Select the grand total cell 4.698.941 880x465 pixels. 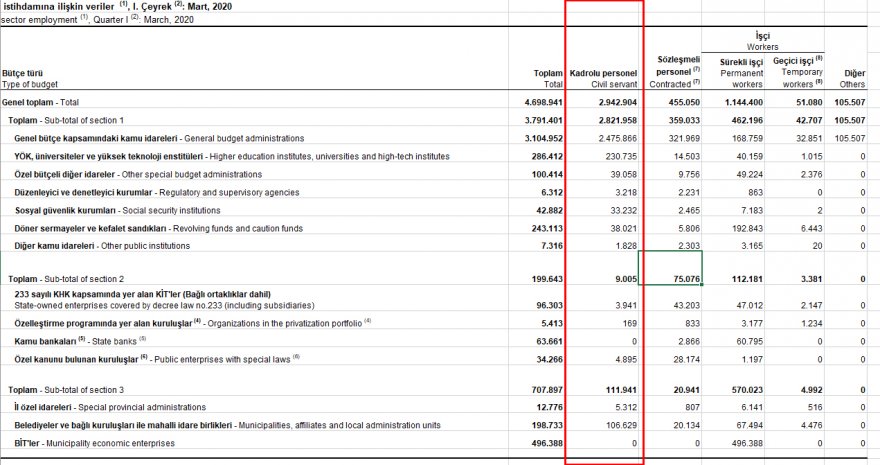point(543,103)
